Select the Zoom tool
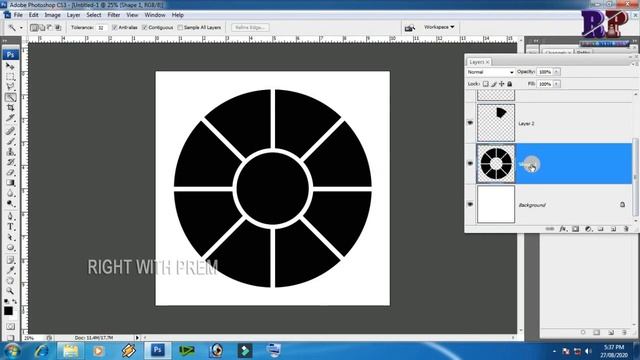 [x=10, y=291]
